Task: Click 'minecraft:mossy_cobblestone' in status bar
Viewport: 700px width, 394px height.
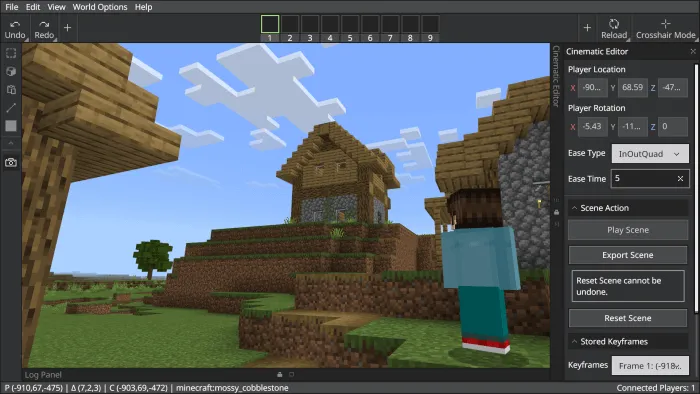Action: coord(232,388)
